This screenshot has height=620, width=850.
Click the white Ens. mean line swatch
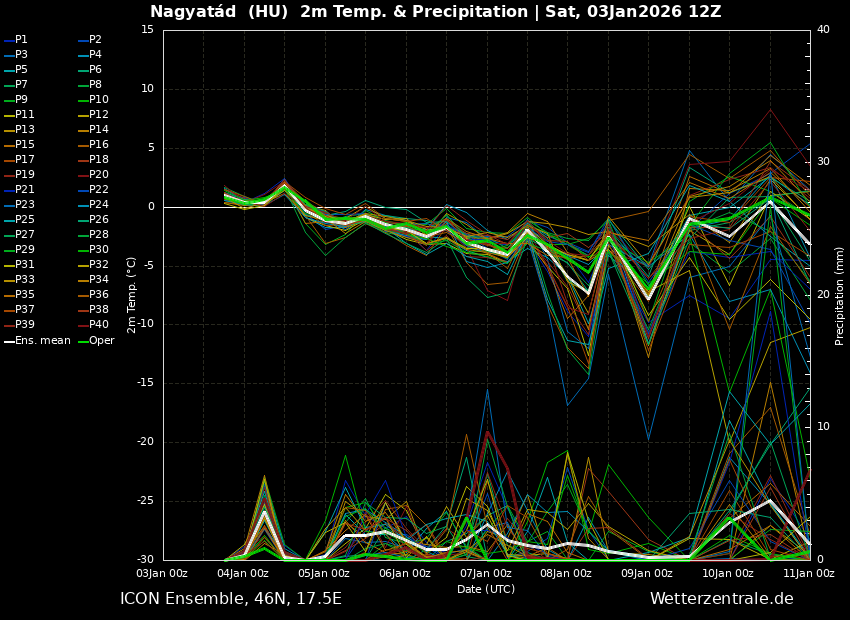9,341
